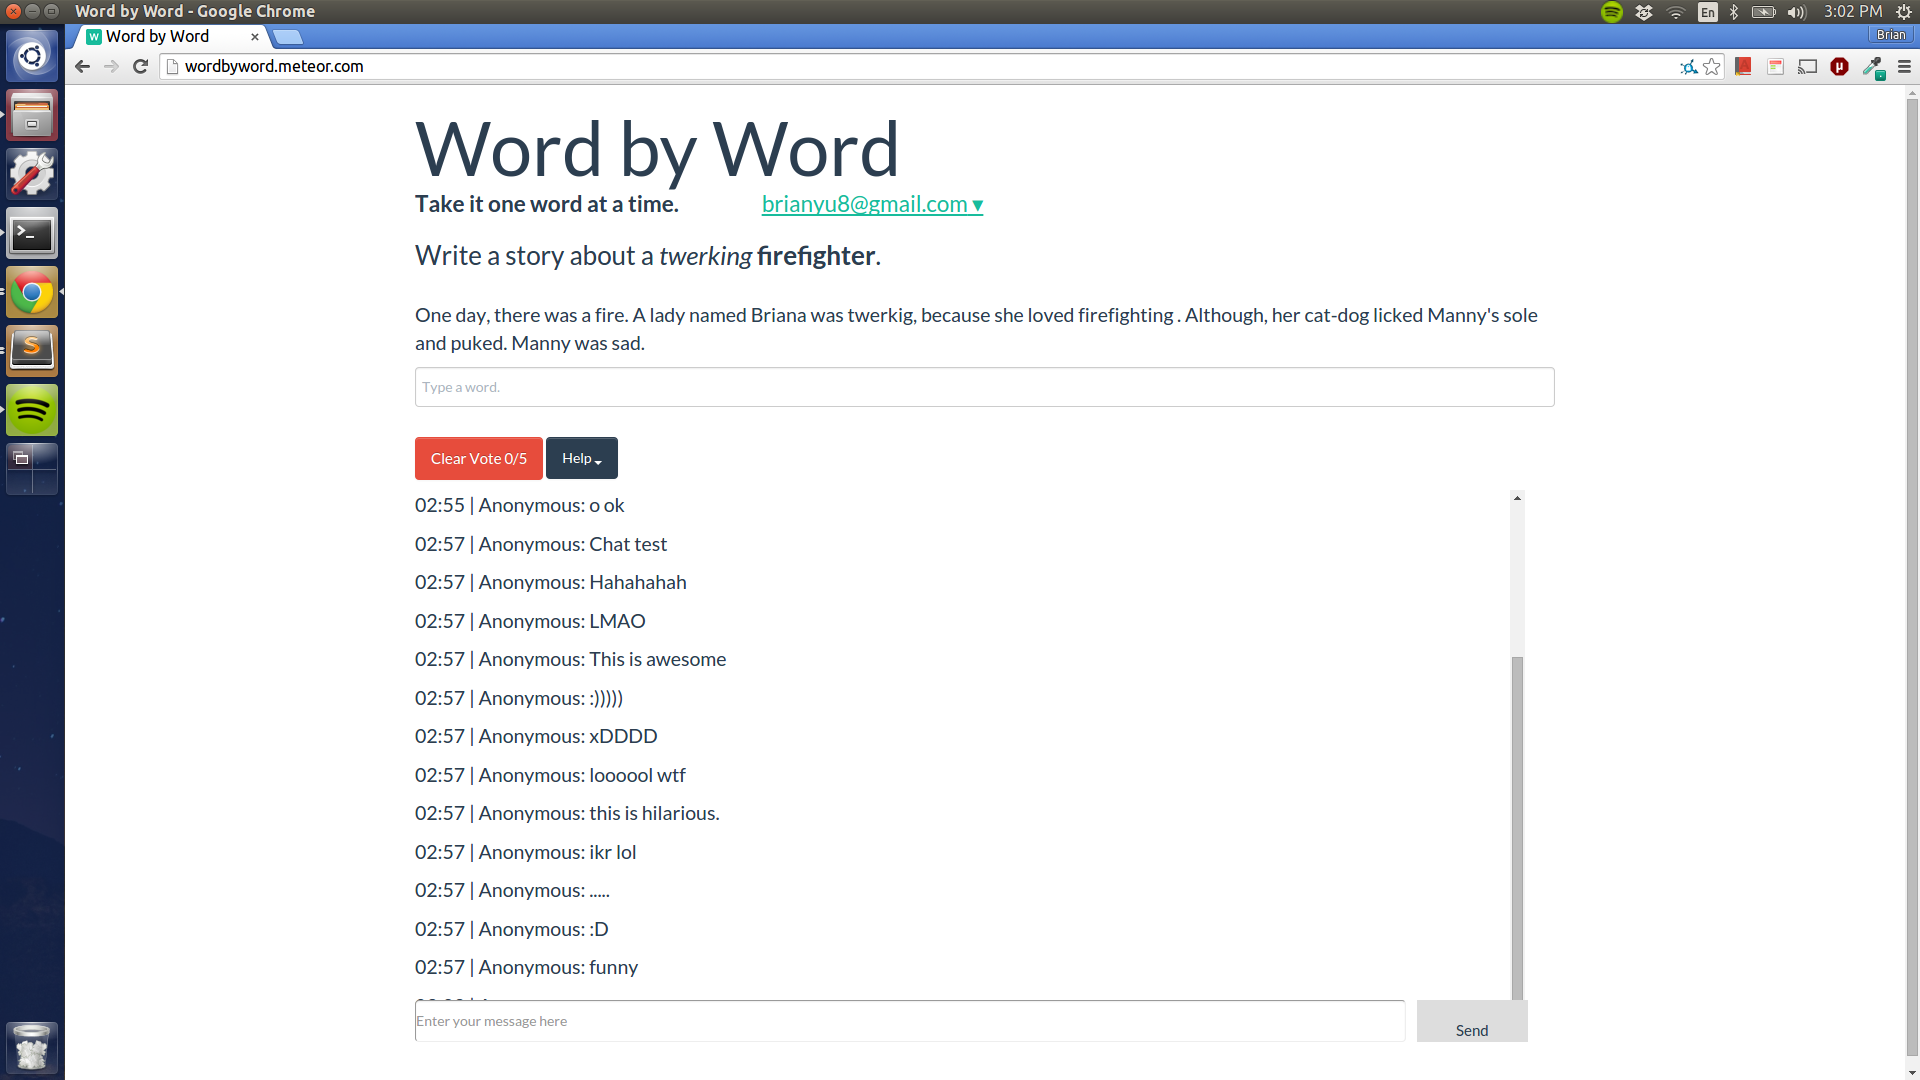Click the uBlock Origin extension icon

(1839, 67)
